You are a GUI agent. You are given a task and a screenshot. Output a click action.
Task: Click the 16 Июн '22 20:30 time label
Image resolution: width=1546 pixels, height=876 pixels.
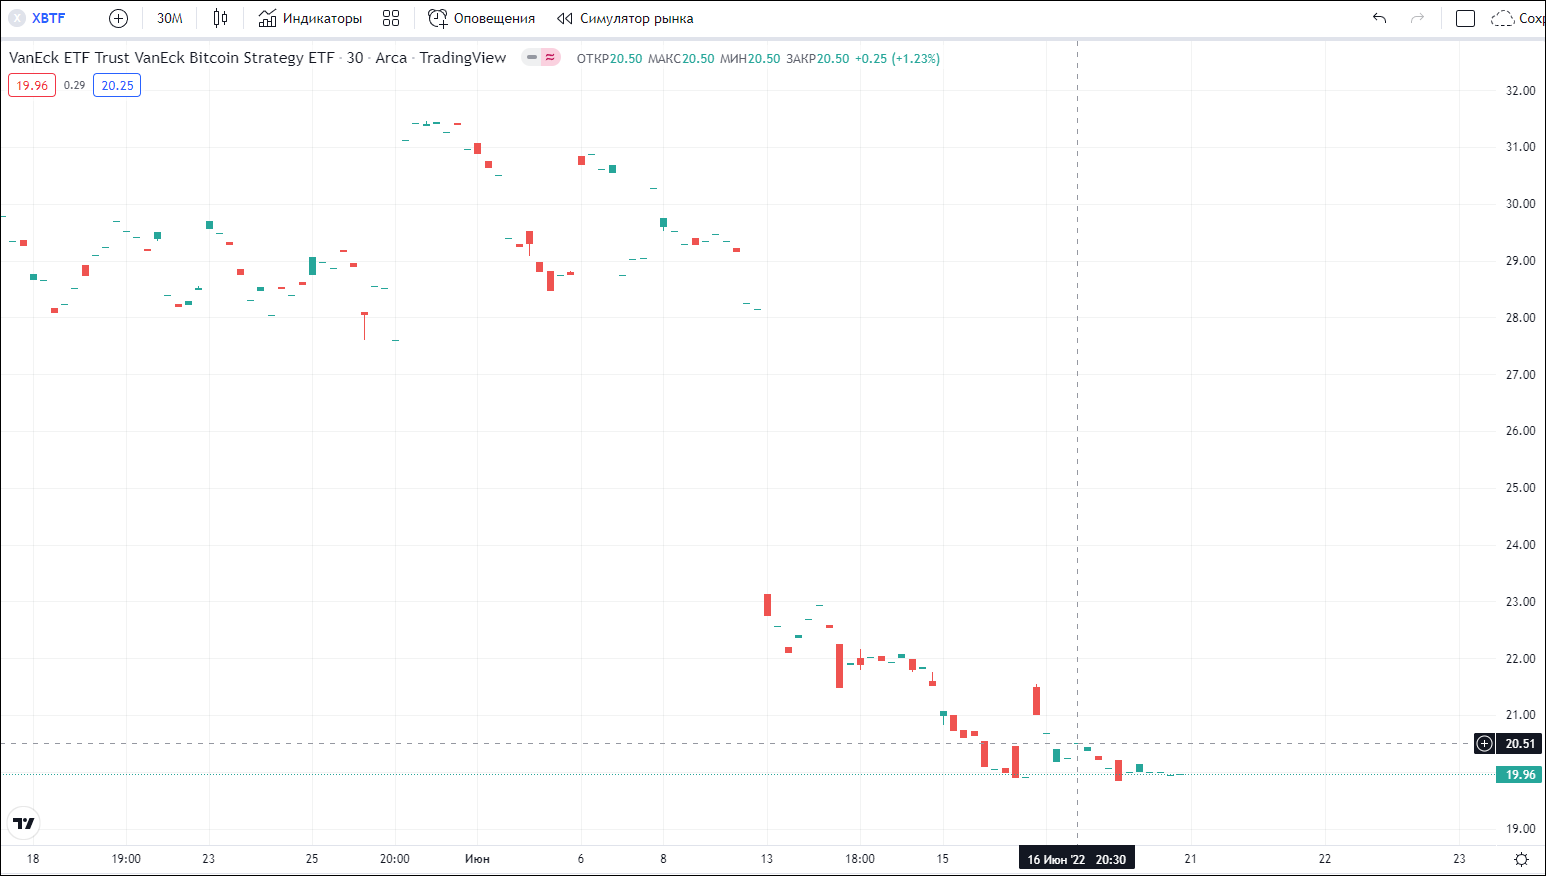[1076, 859]
